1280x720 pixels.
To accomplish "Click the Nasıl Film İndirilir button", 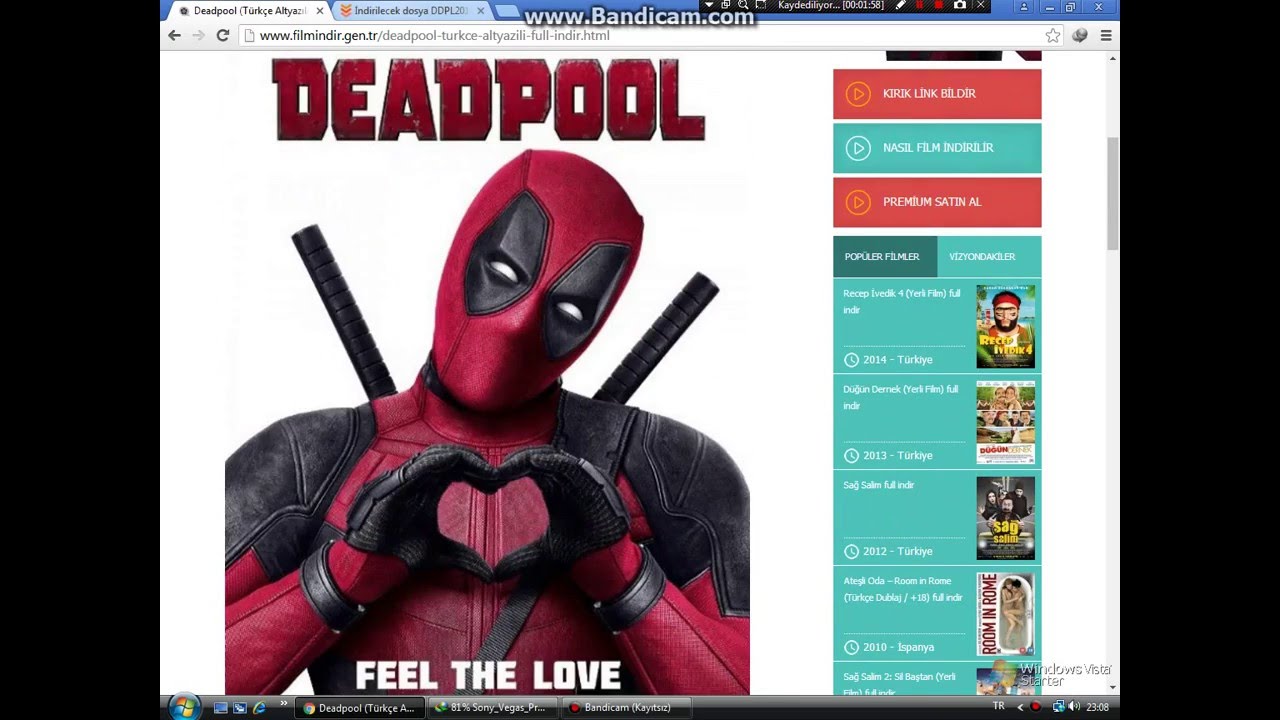I will [x=937, y=148].
